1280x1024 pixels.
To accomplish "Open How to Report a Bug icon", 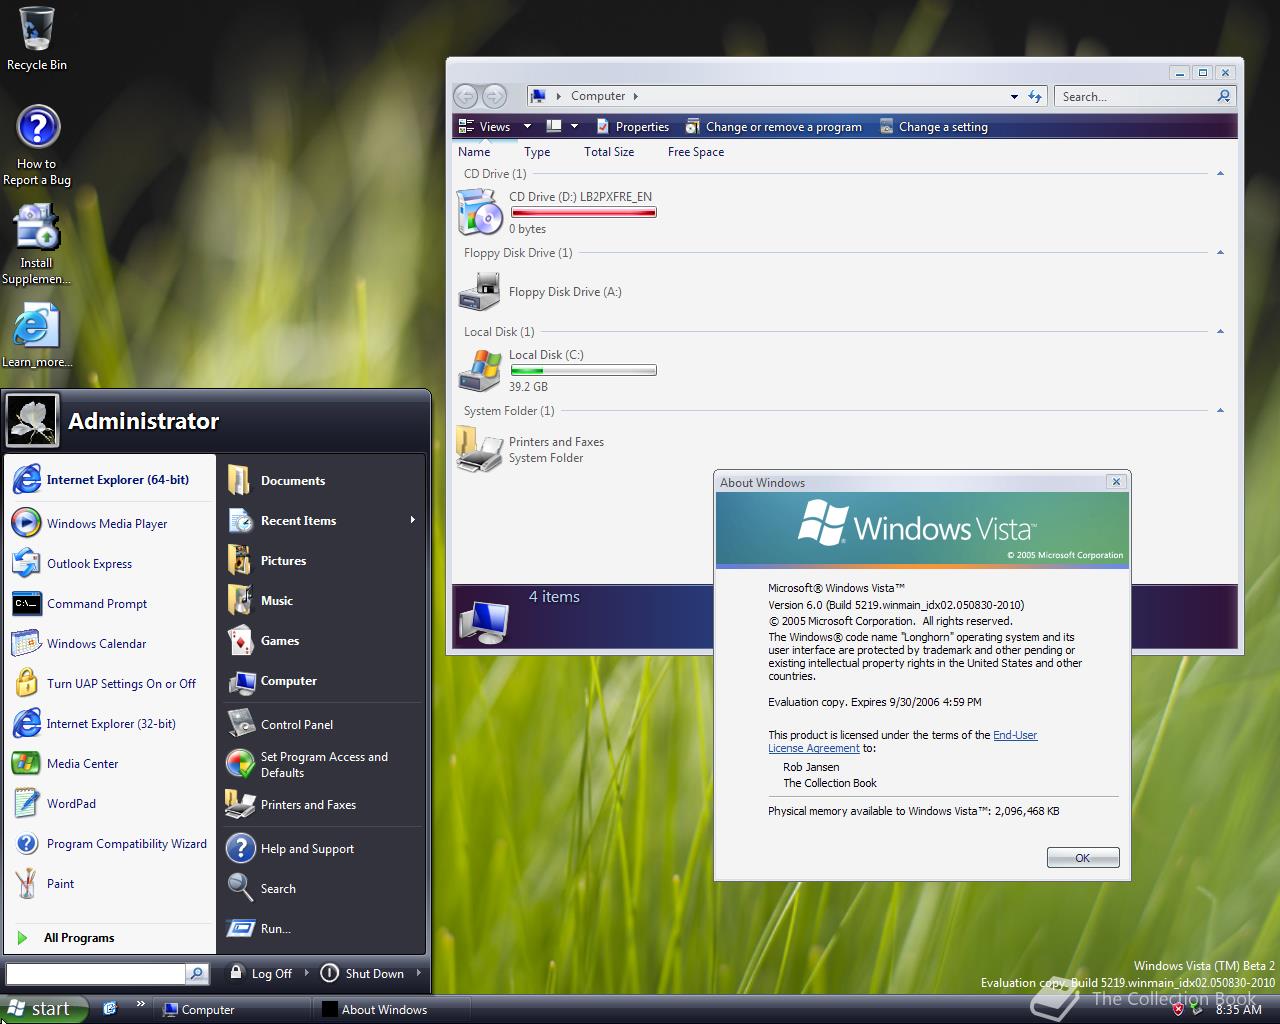I will [x=37, y=145].
